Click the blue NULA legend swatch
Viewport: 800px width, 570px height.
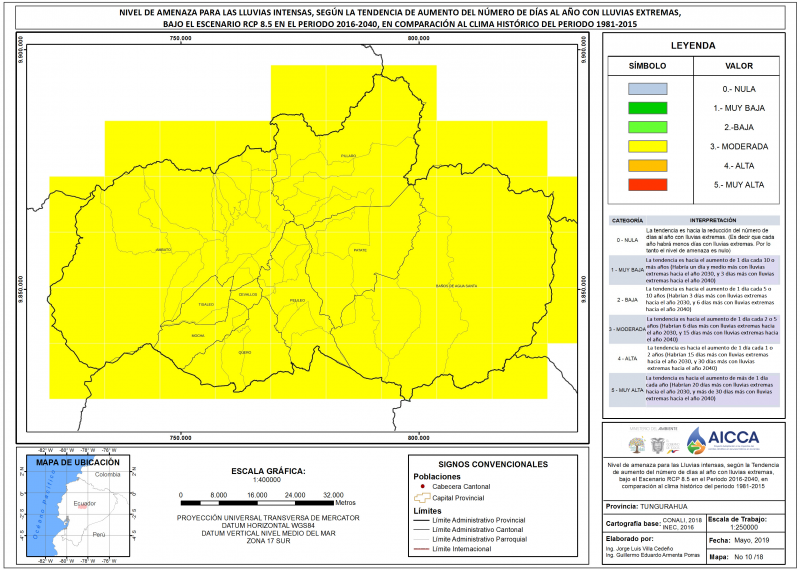(647, 89)
